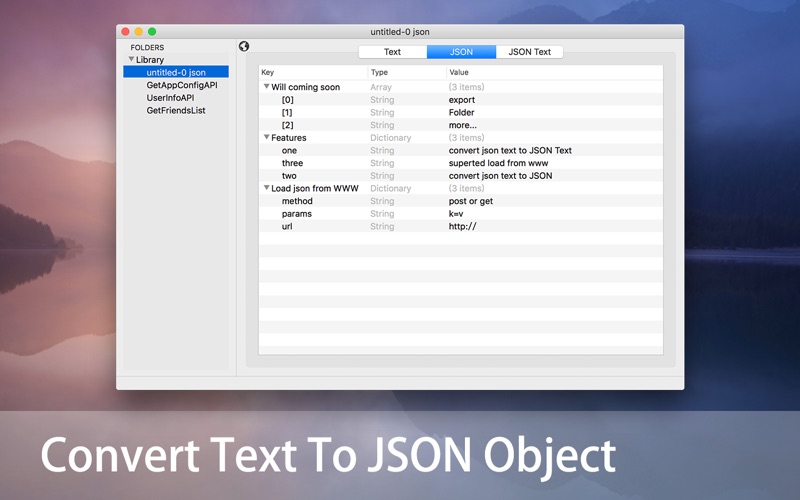Select the url row value http://
The height and width of the screenshot is (500, 800).
(x=462, y=226)
